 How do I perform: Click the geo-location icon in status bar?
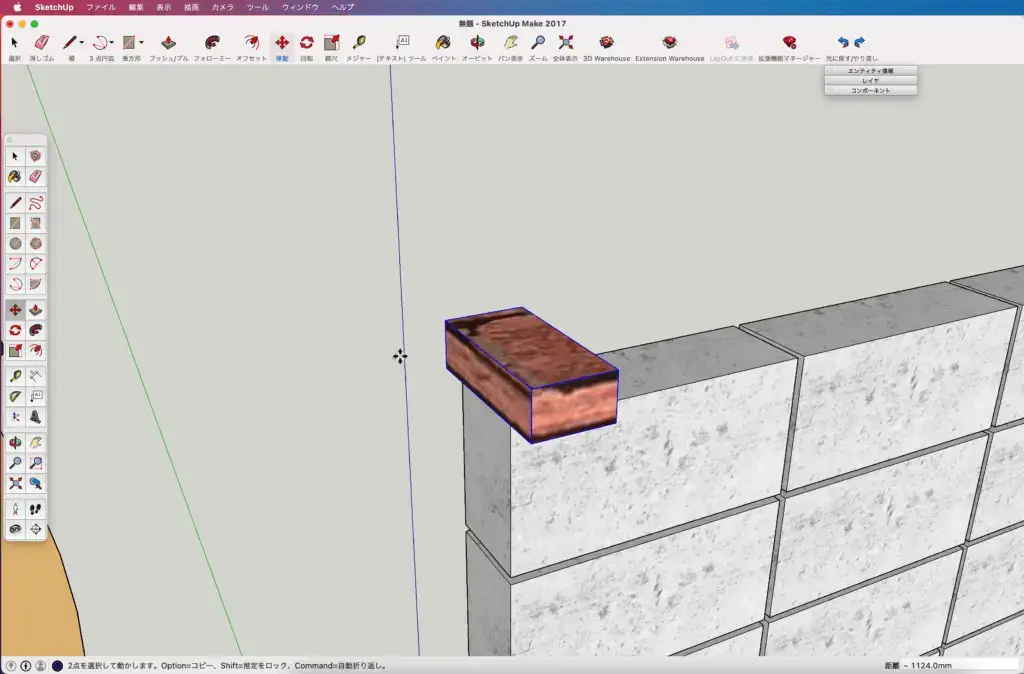[11, 666]
